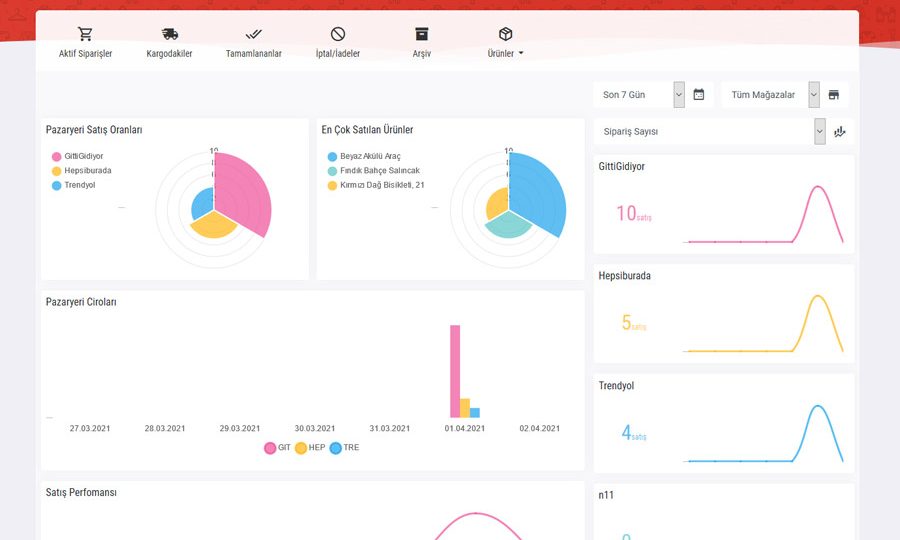This screenshot has height=540, width=900.
Task: Select the Aktif Siparişler menu label
Action: 85,53
